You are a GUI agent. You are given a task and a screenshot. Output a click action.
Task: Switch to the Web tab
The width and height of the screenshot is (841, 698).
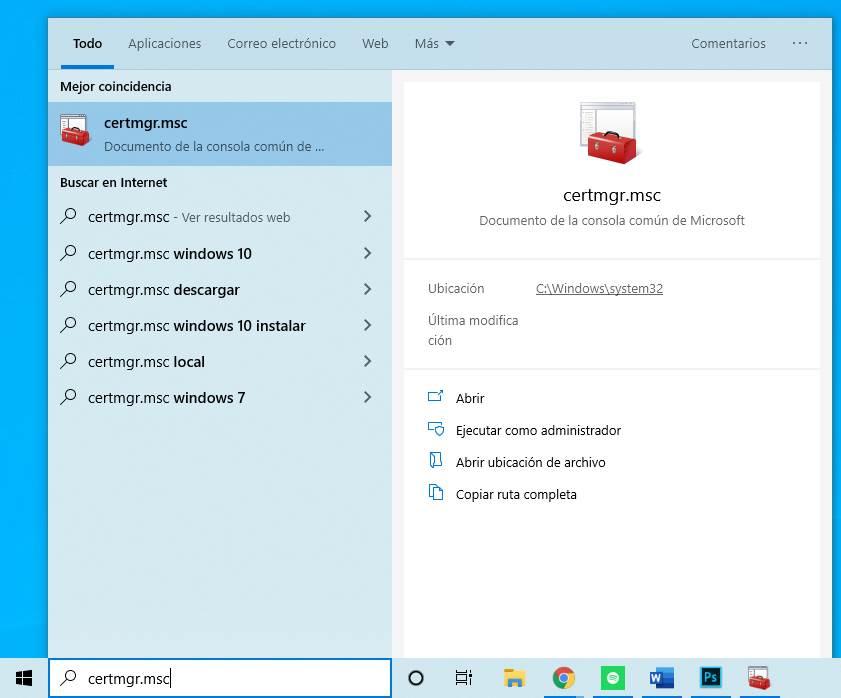click(375, 43)
